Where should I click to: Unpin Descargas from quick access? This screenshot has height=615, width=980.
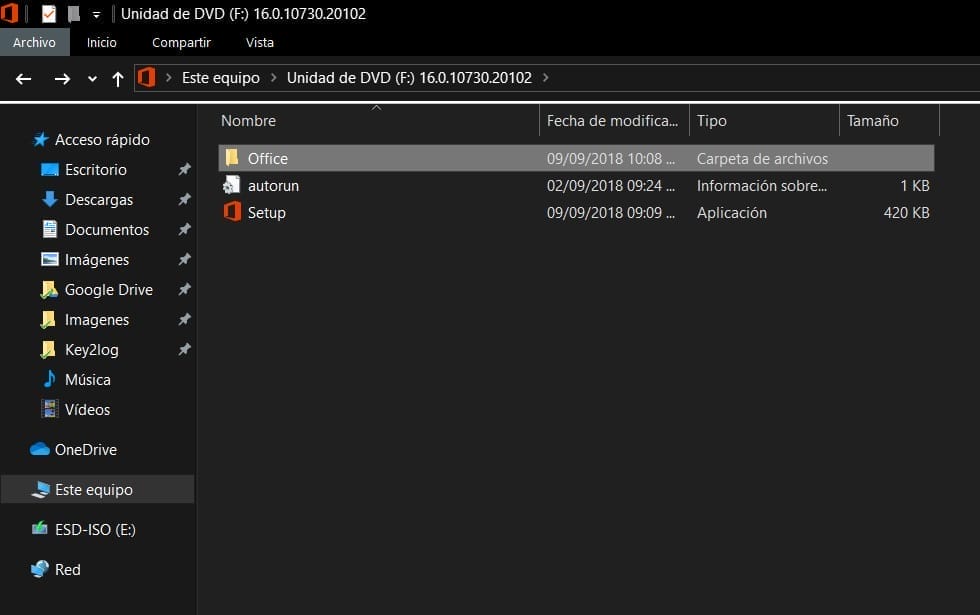[x=183, y=199]
